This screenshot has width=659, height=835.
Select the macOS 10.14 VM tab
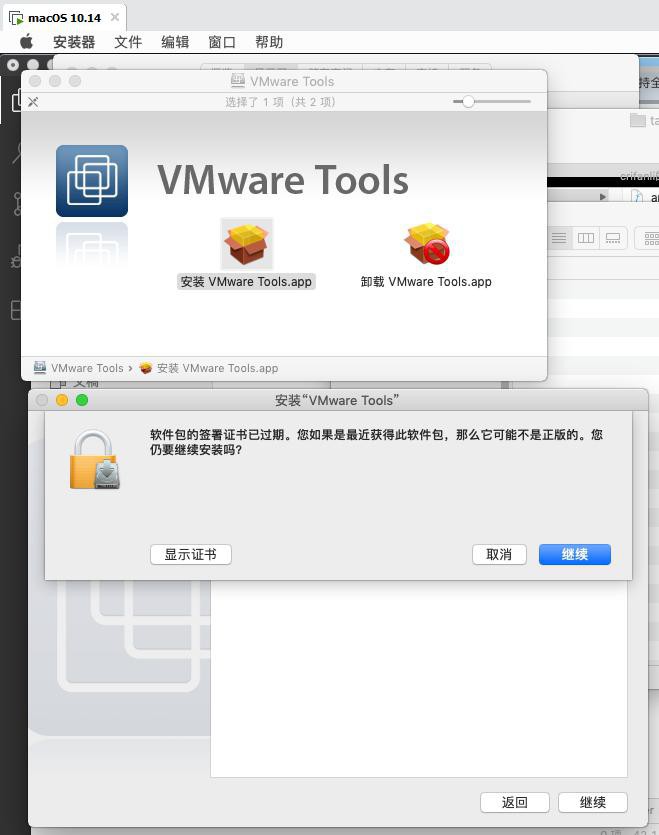click(64, 18)
